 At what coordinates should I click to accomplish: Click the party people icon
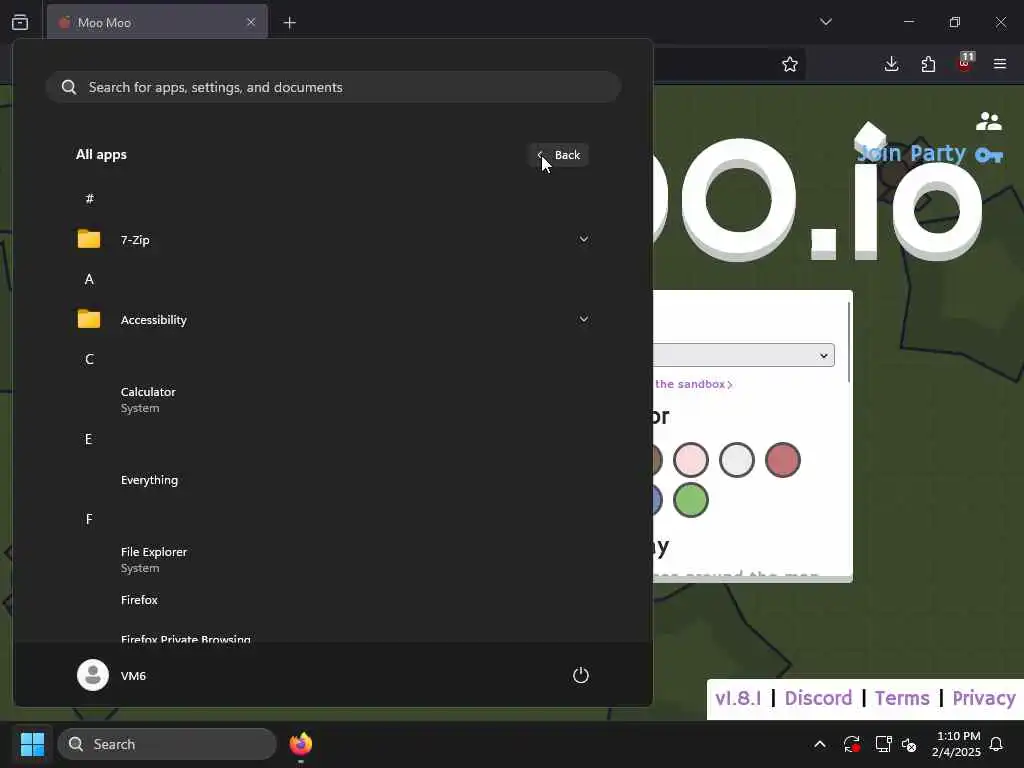(989, 121)
